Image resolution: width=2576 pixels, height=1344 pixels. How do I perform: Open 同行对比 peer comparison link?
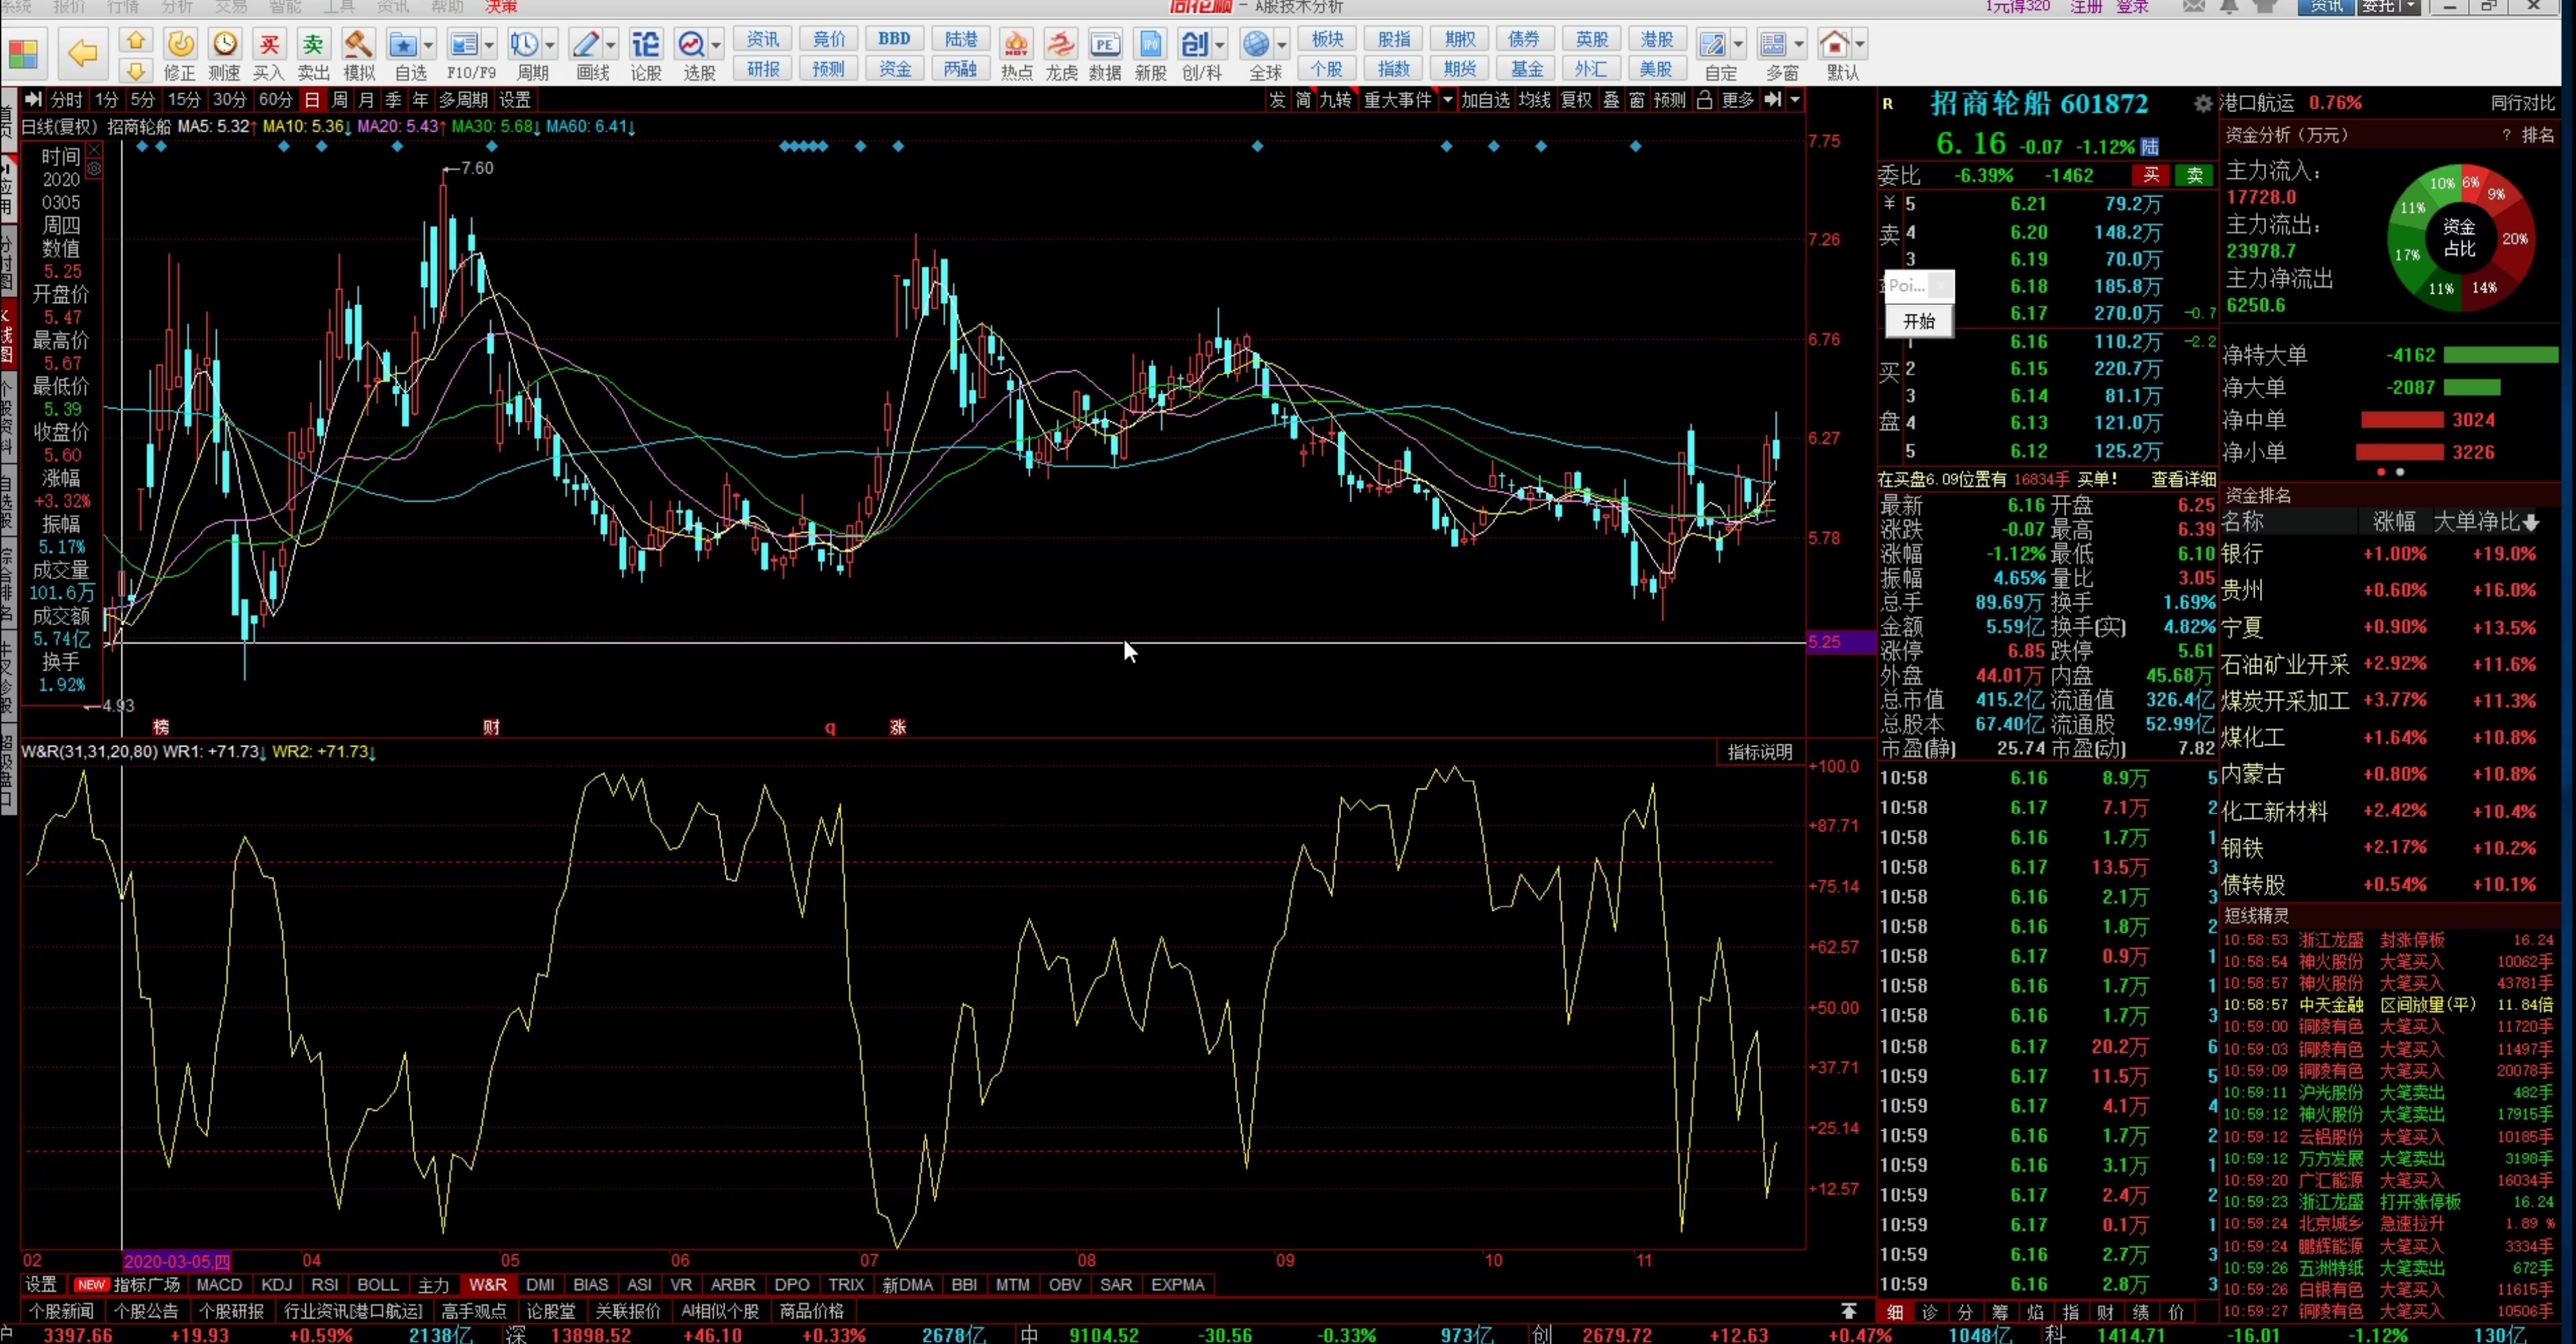2522,103
